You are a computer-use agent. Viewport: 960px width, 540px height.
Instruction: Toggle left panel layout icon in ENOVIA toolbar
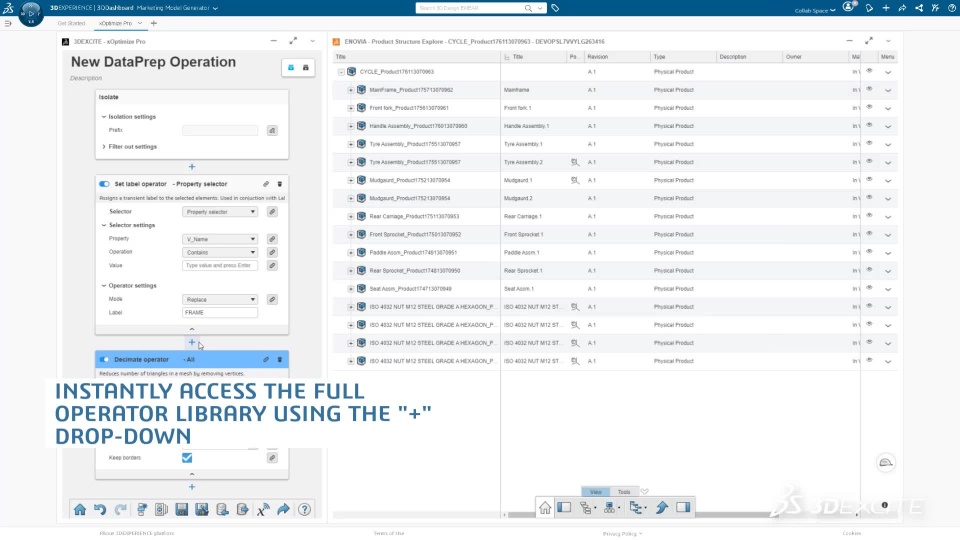coord(564,508)
